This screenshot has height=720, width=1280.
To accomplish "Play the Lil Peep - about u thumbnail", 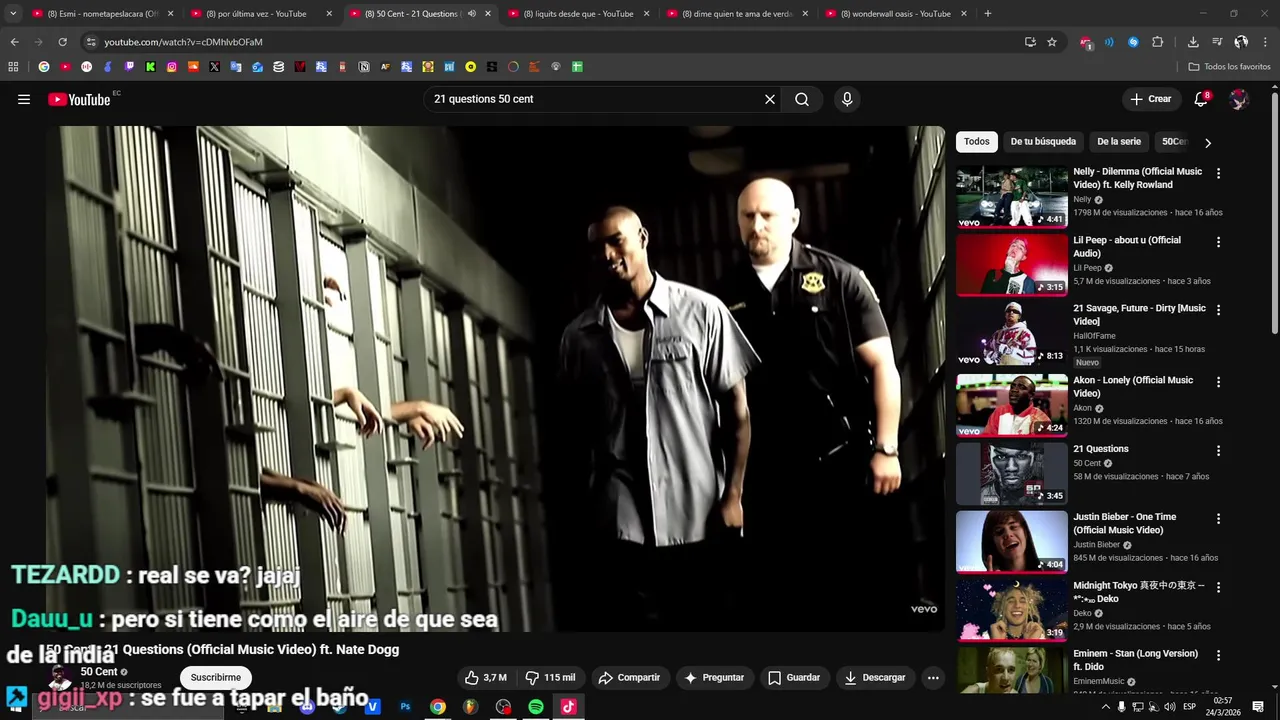I will click(1011, 265).
